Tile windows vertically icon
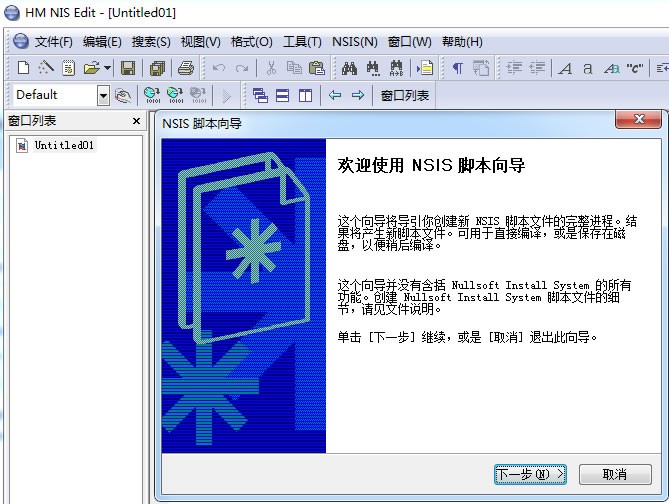 (x=305, y=95)
